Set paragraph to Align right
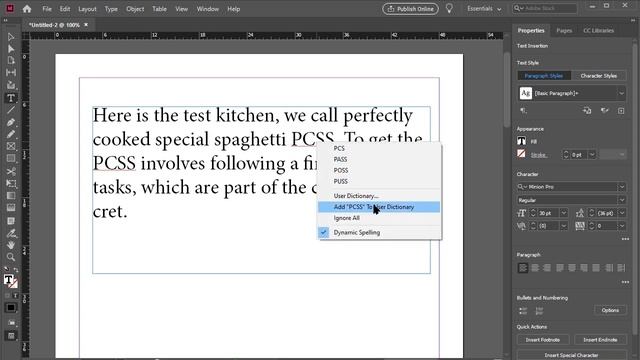640x360 pixels. 547,268
